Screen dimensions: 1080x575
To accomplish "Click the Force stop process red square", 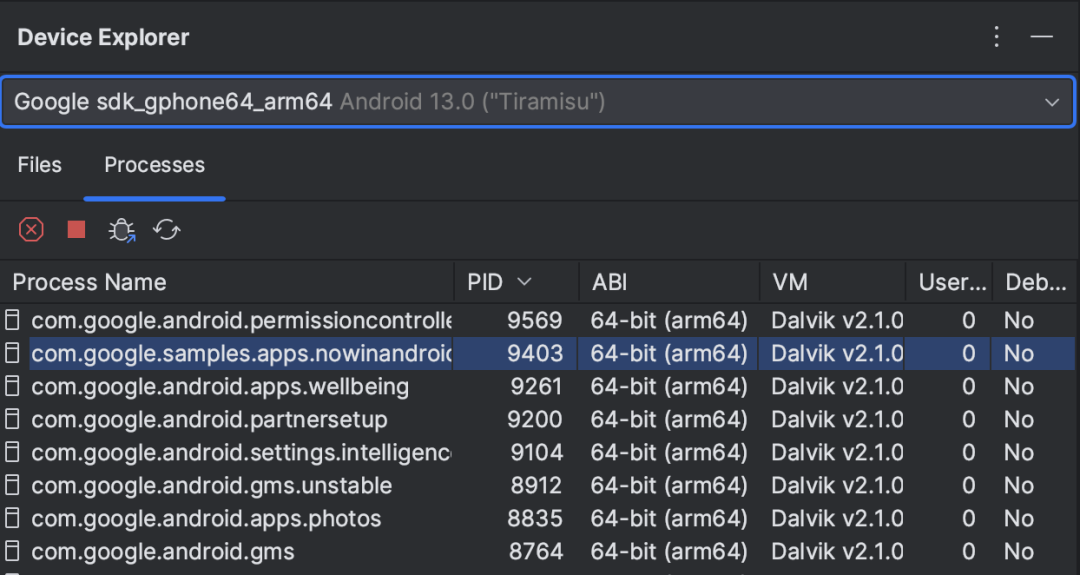I will tap(76, 229).
